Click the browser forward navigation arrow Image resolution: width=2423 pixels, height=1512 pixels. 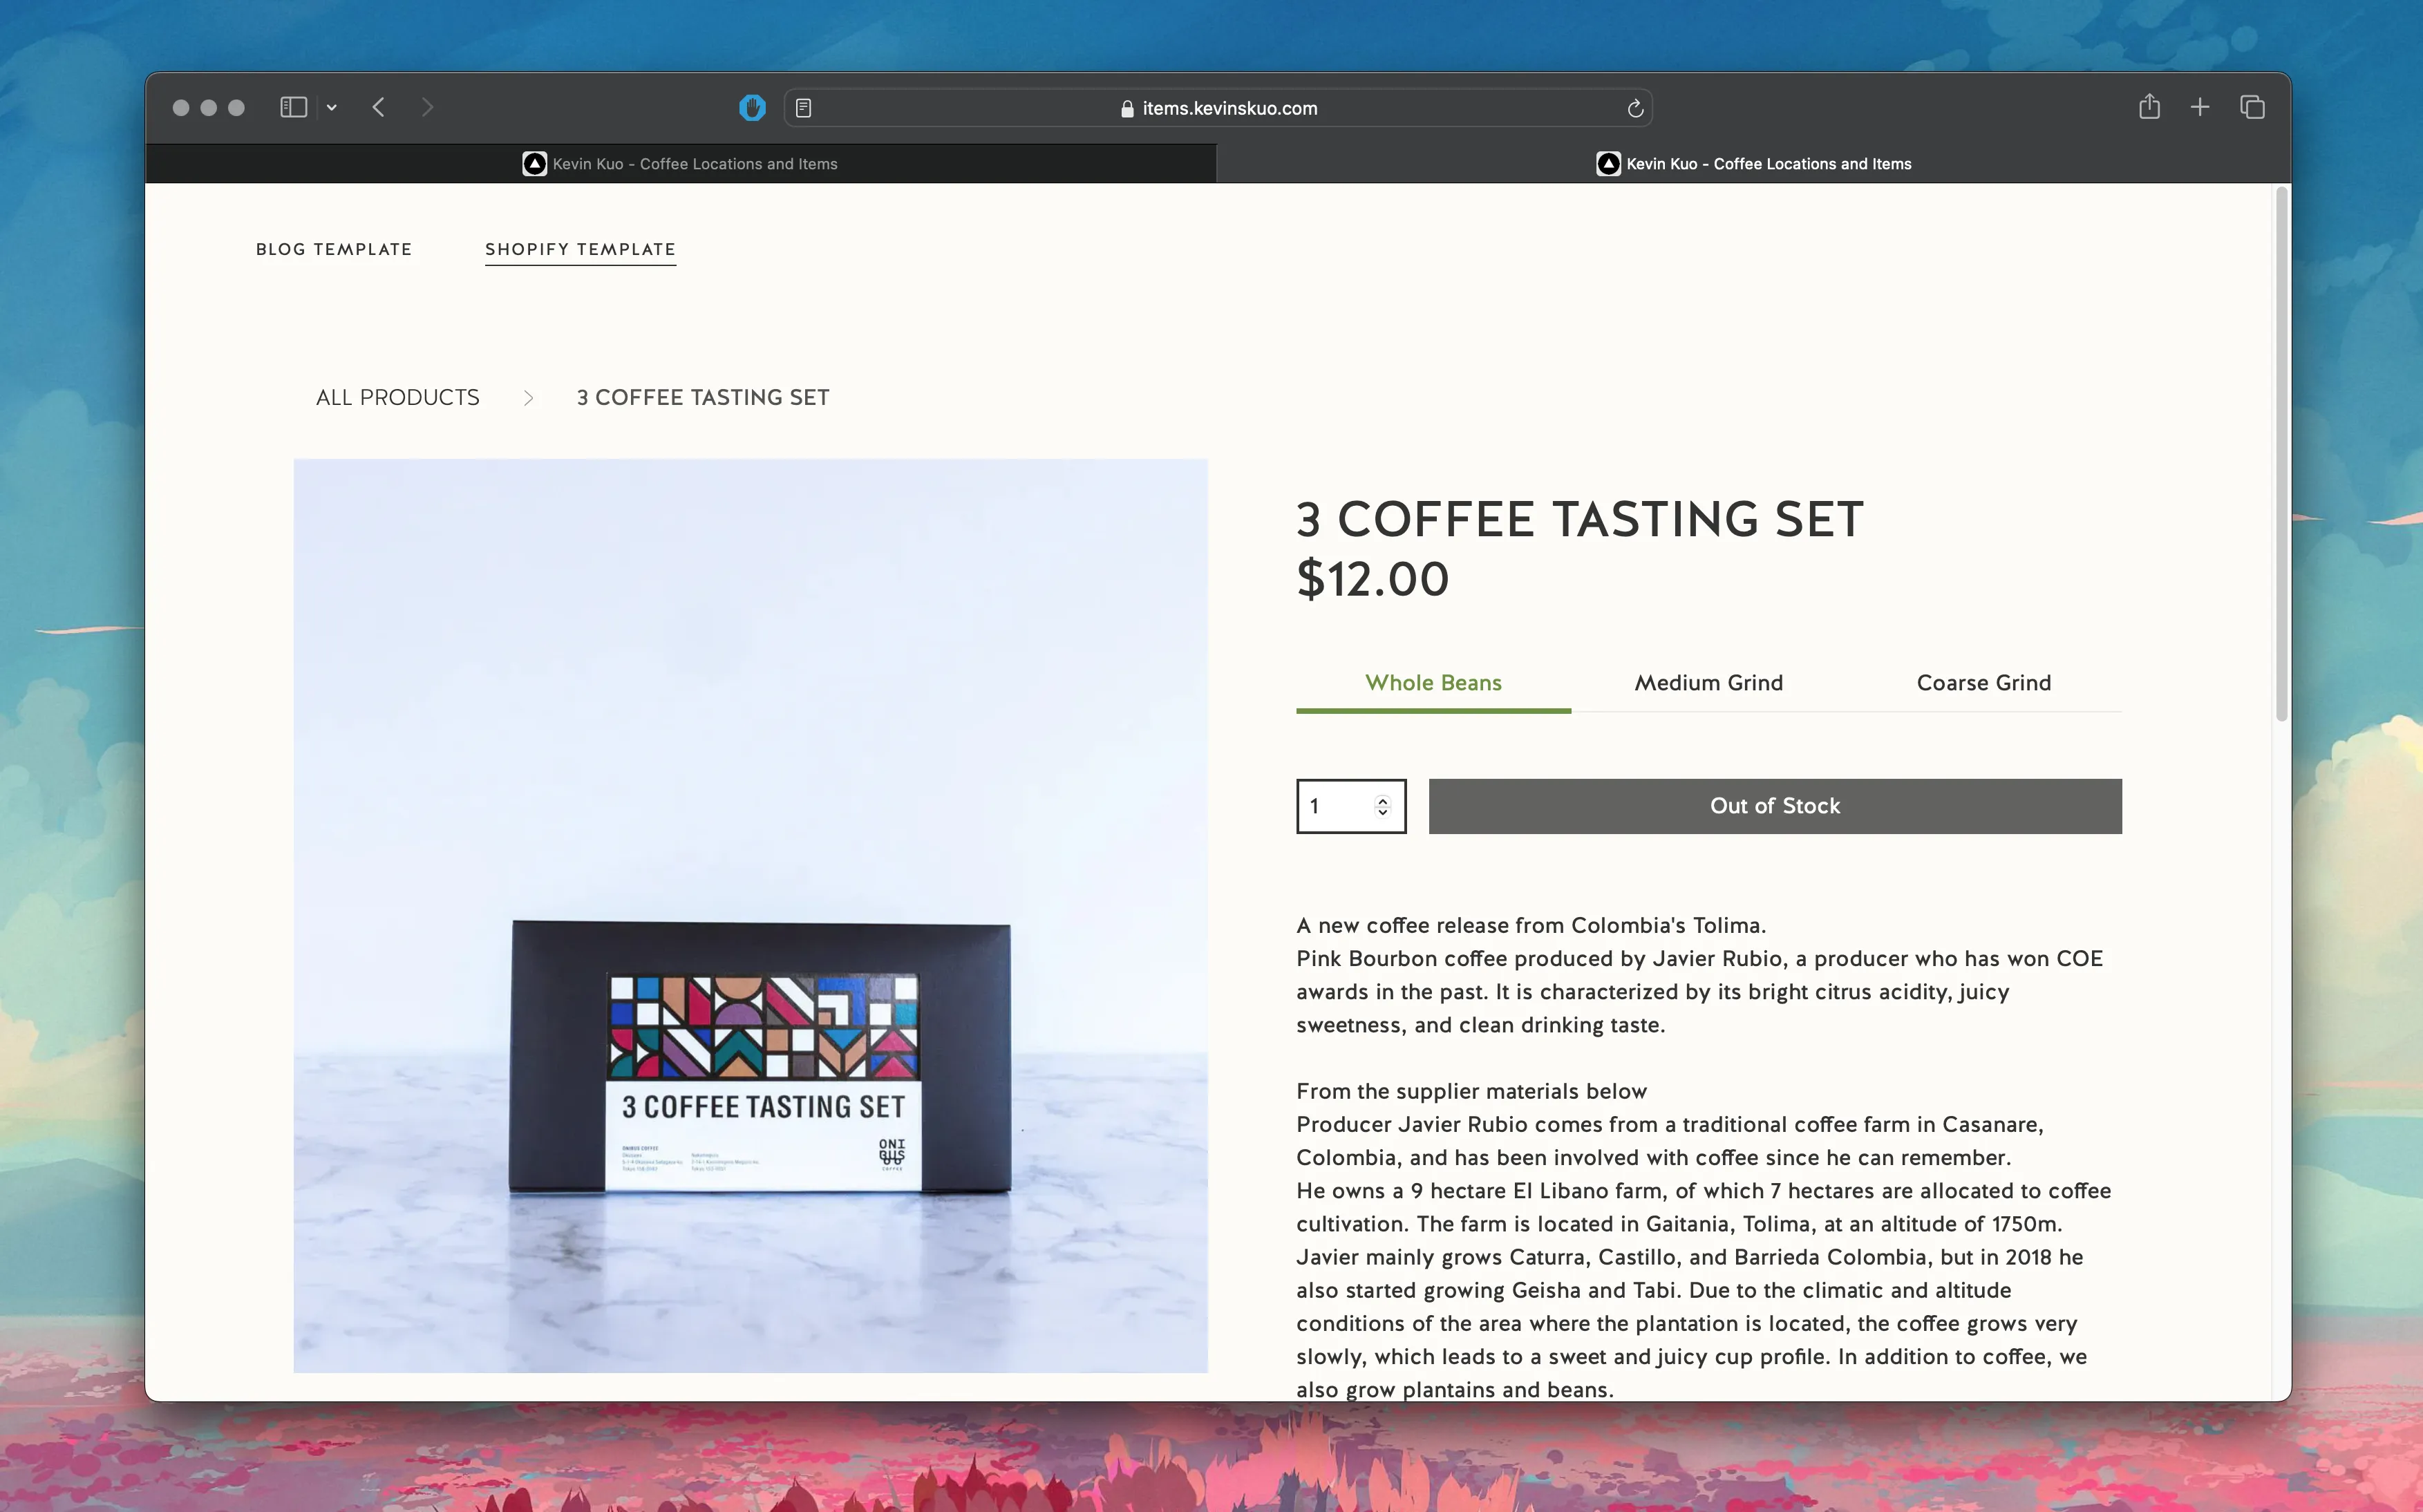(x=427, y=106)
